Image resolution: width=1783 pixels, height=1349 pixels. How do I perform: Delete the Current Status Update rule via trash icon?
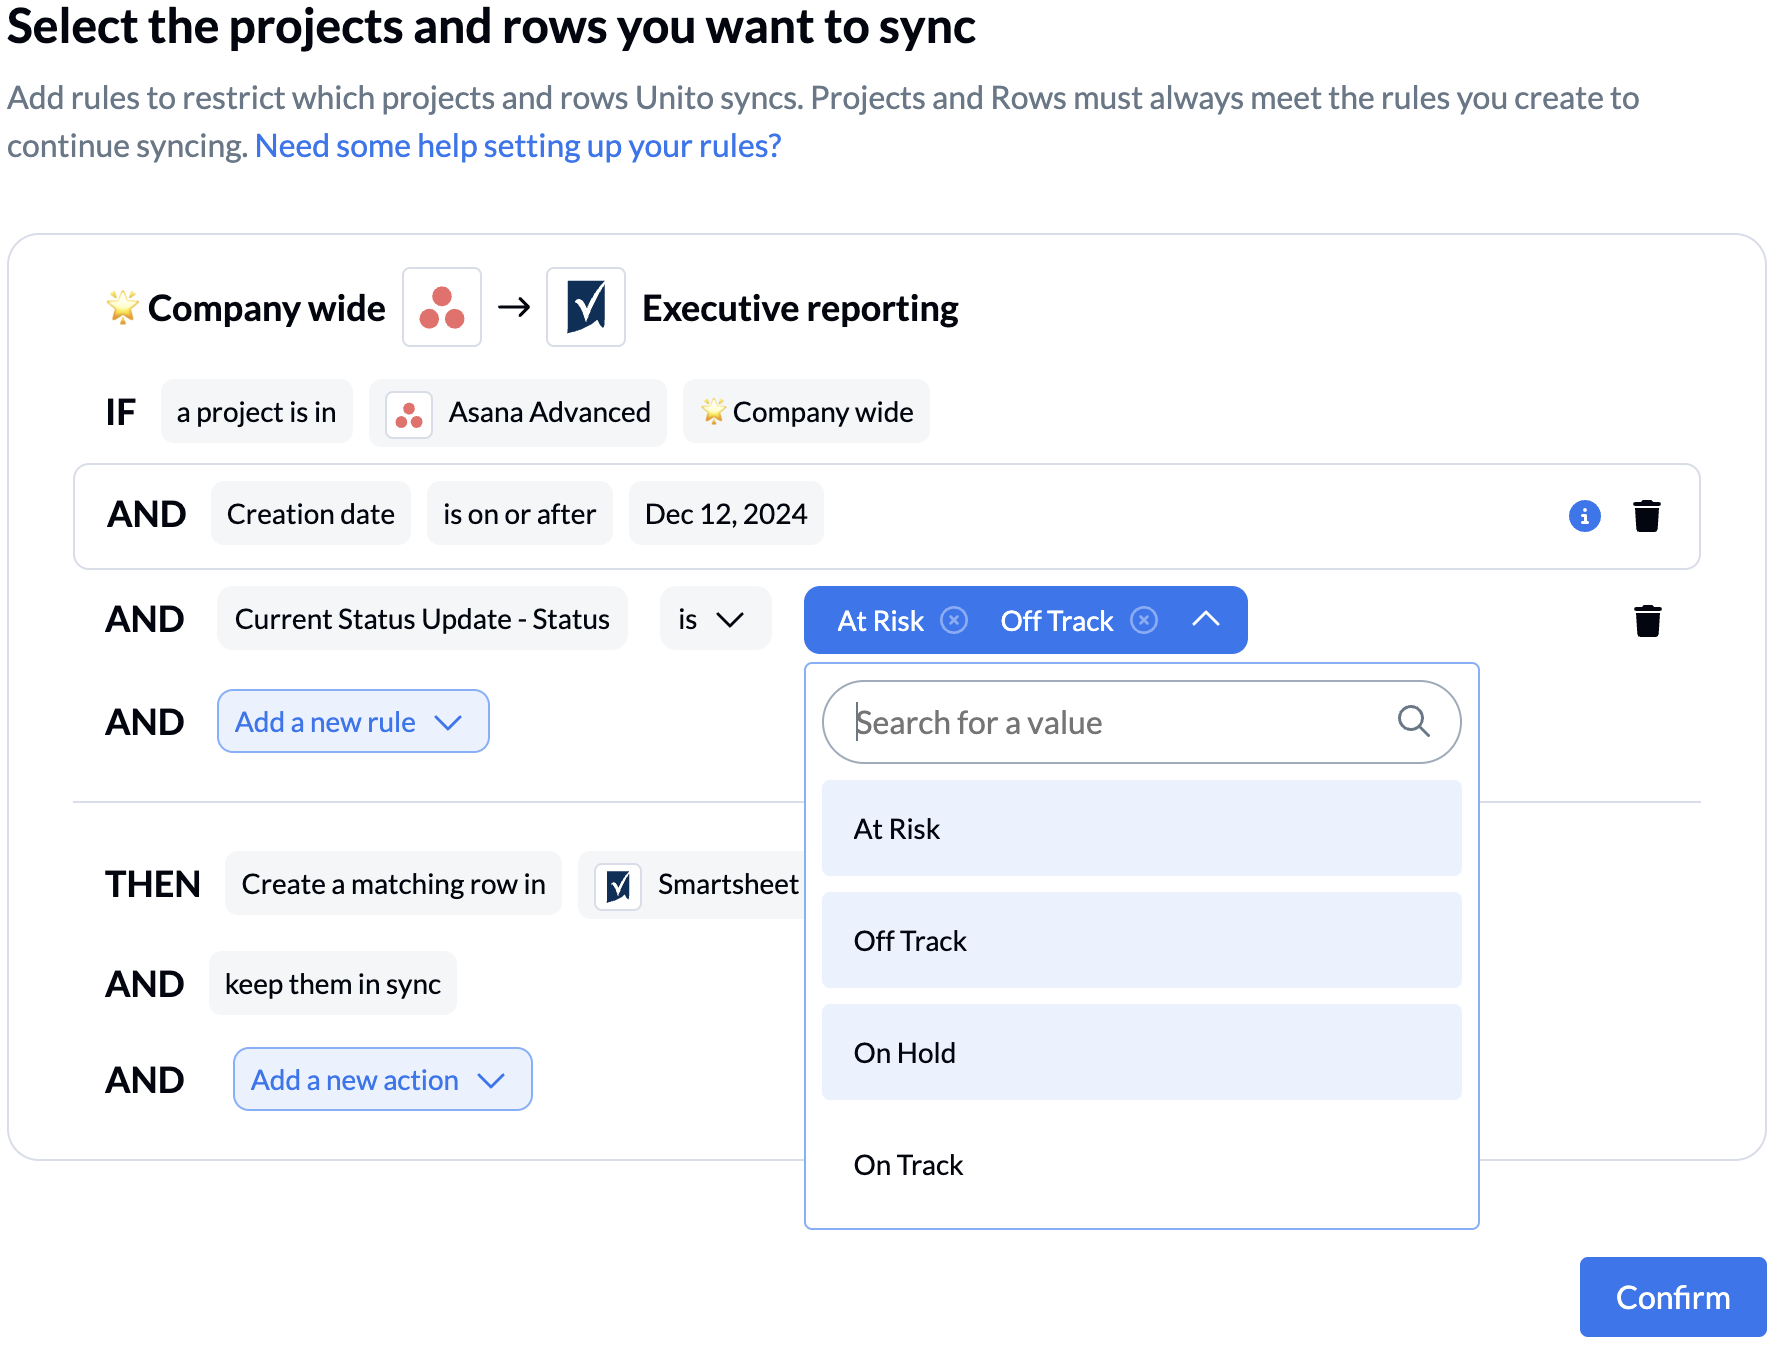click(1647, 620)
